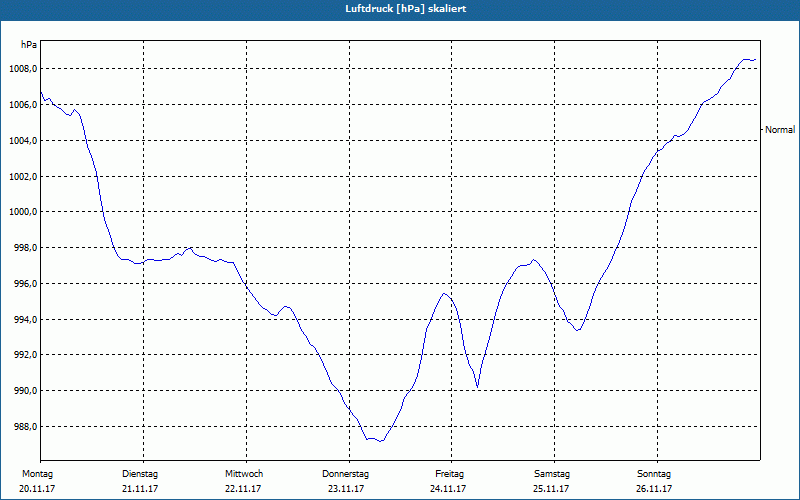Select the 1004,0 axis value

(x=23, y=140)
